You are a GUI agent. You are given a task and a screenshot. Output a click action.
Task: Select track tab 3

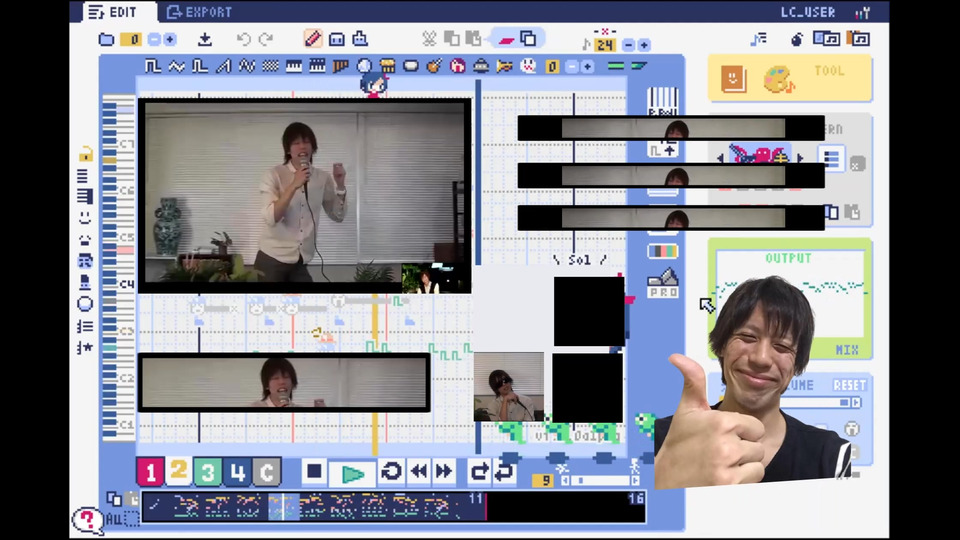click(208, 472)
